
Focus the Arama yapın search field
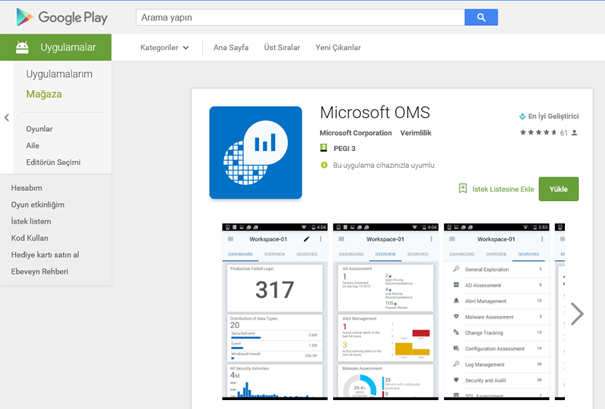tap(300, 17)
